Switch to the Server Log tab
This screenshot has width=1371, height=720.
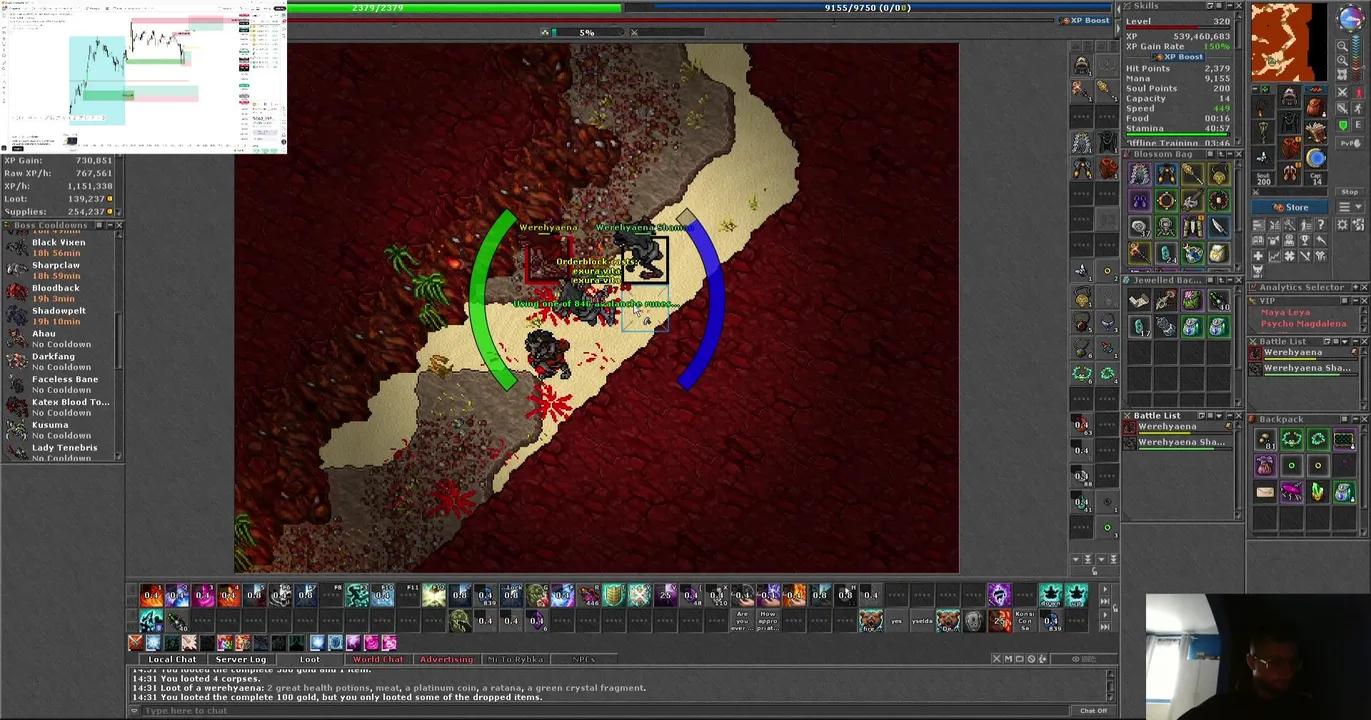tap(240, 659)
